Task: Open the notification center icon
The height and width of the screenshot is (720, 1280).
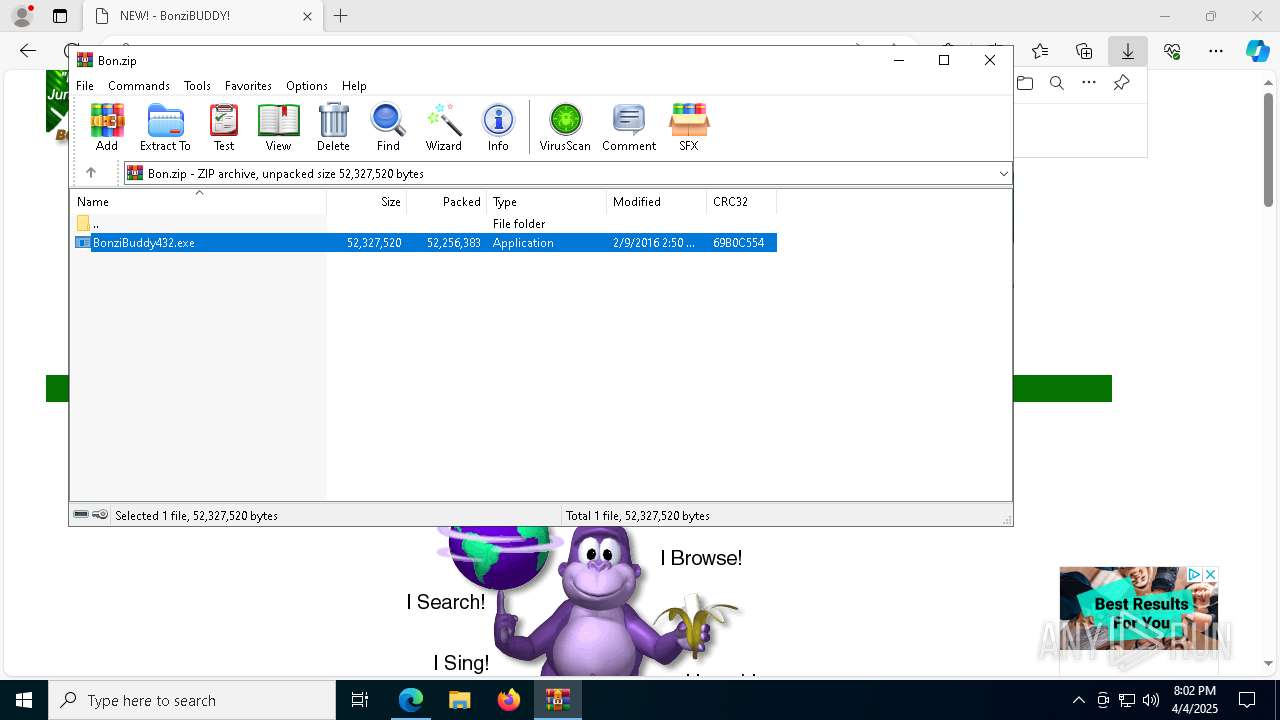Action: coord(1247,700)
